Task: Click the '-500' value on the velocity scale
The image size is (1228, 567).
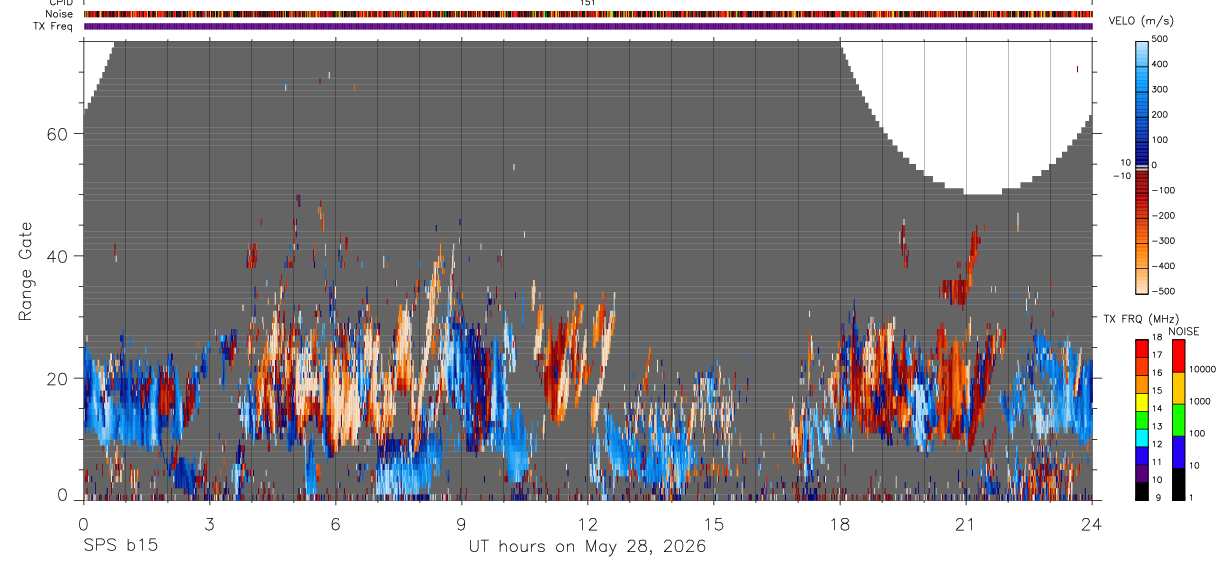Action: pyautogui.click(x=1165, y=291)
